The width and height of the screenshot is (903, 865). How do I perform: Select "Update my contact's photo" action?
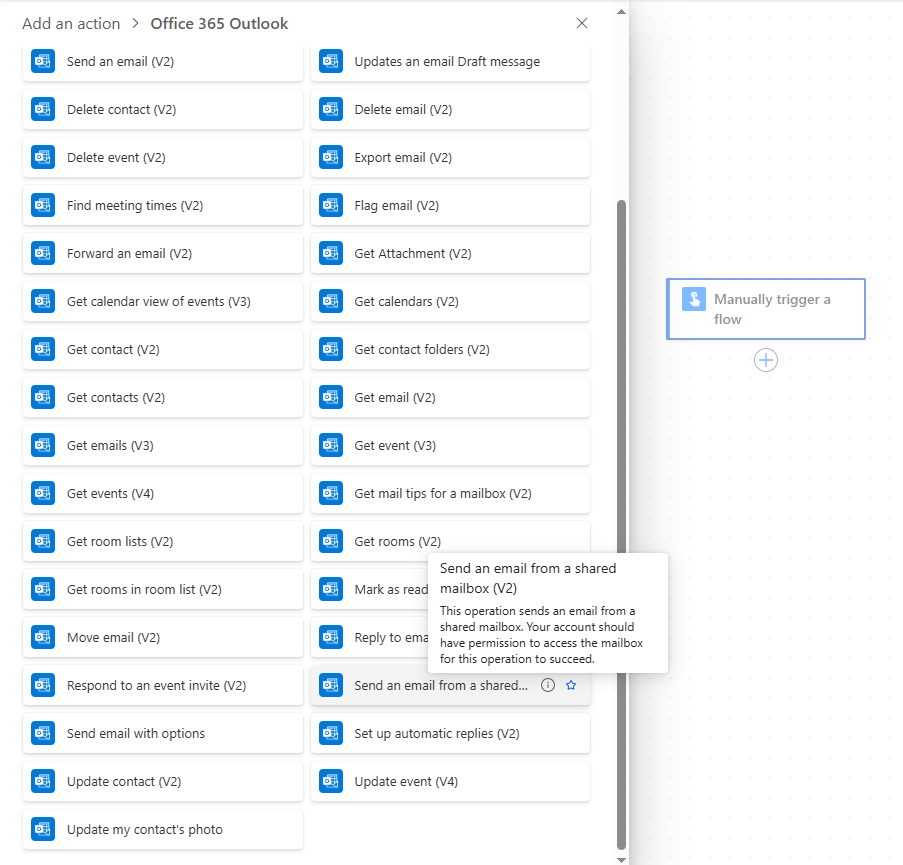point(162,829)
